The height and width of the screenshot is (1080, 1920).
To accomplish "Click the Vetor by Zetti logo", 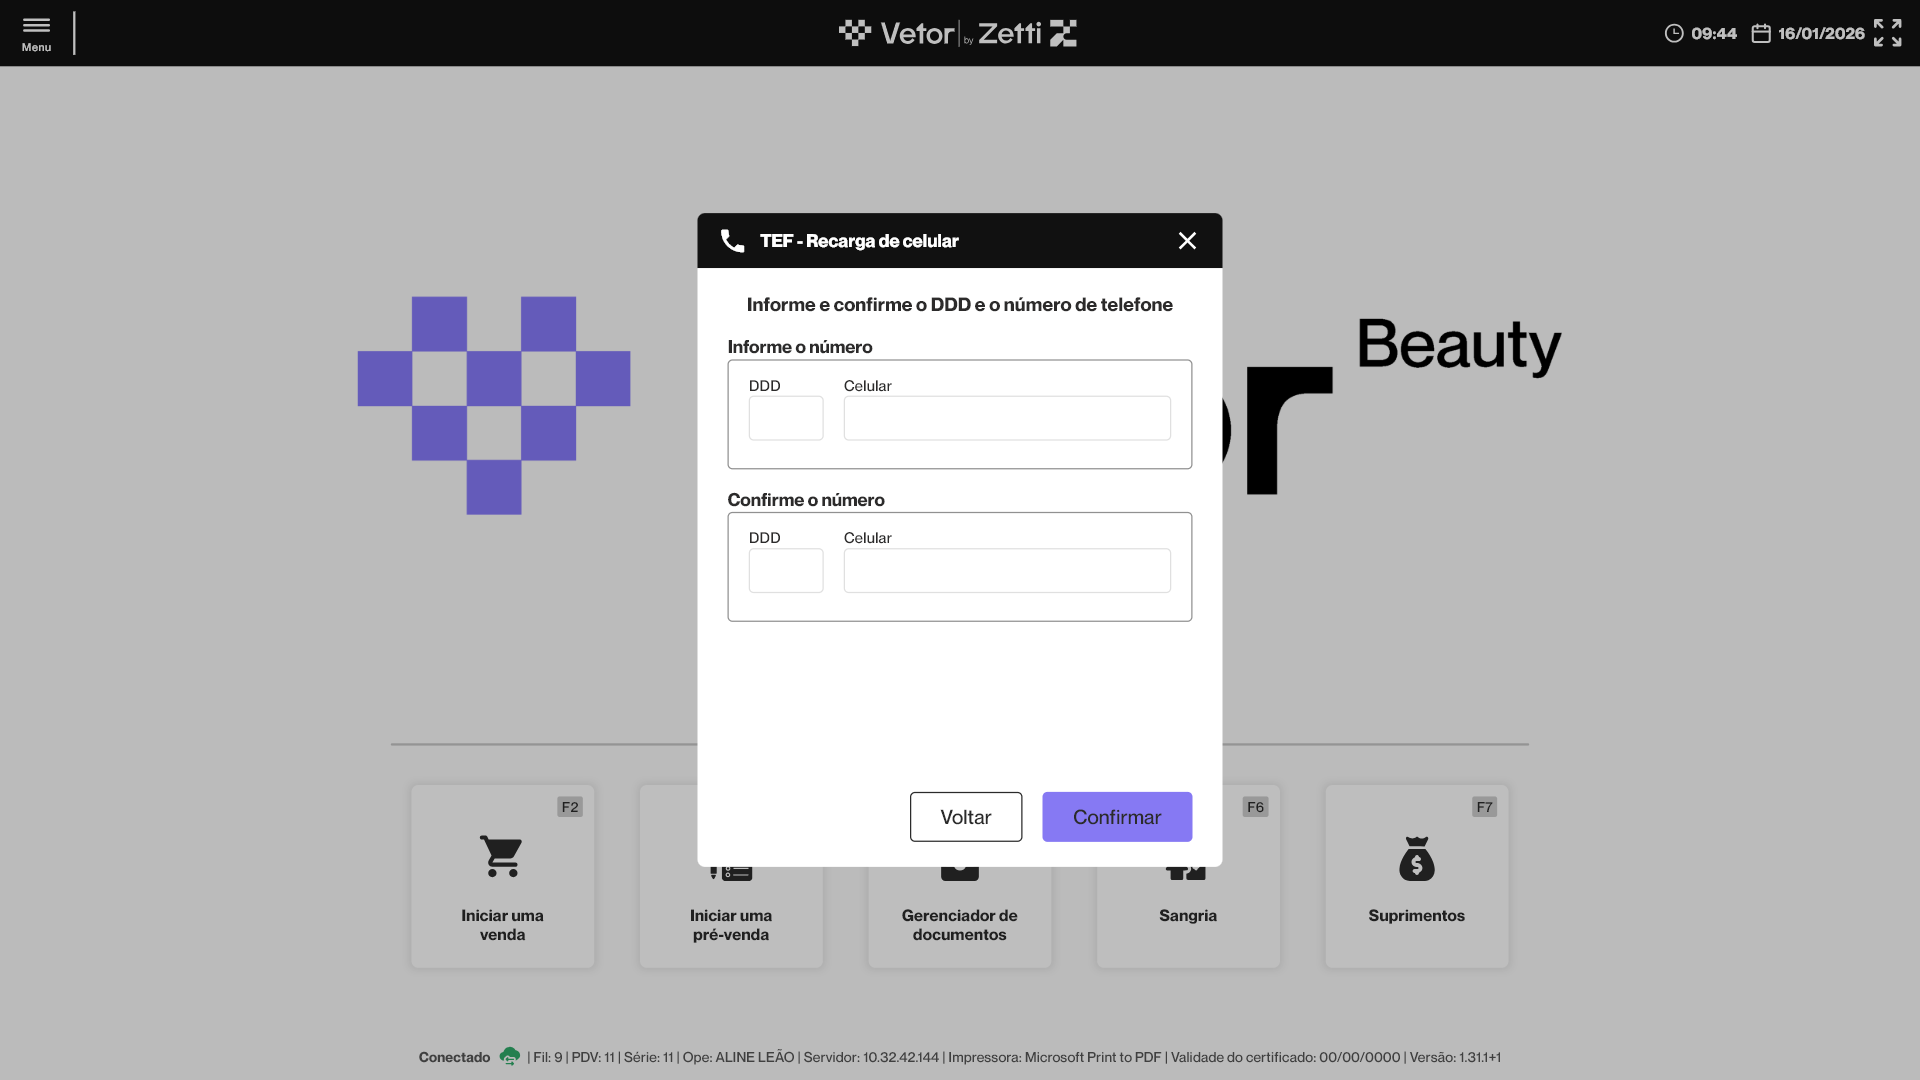I will (958, 33).
